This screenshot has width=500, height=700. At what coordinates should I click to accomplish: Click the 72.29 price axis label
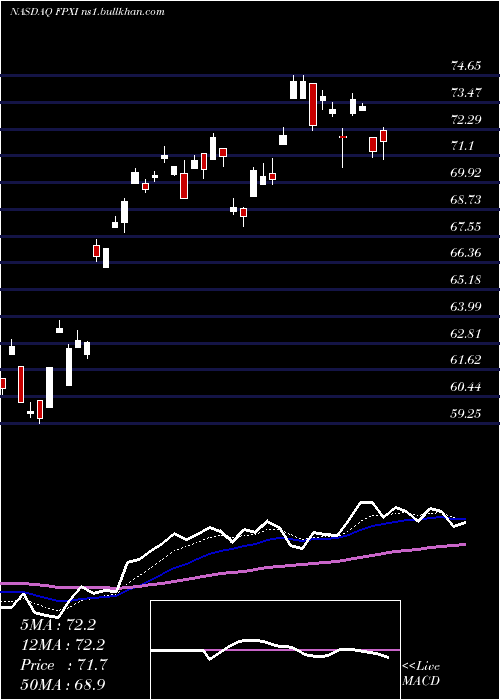pyautogui.click(x=466, y=120)
